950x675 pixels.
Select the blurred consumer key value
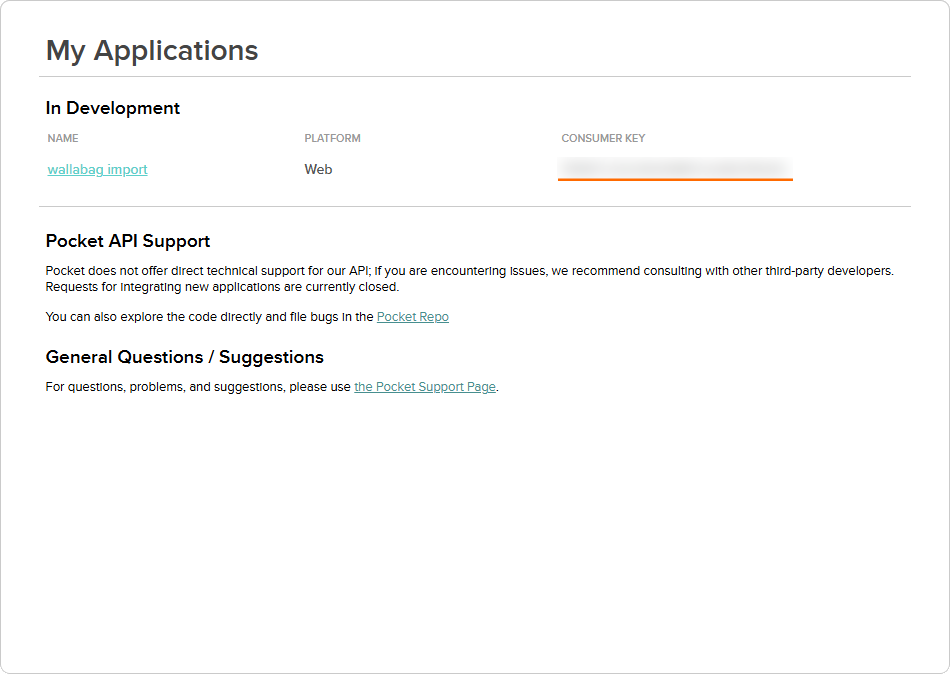(x=675, y=167)
